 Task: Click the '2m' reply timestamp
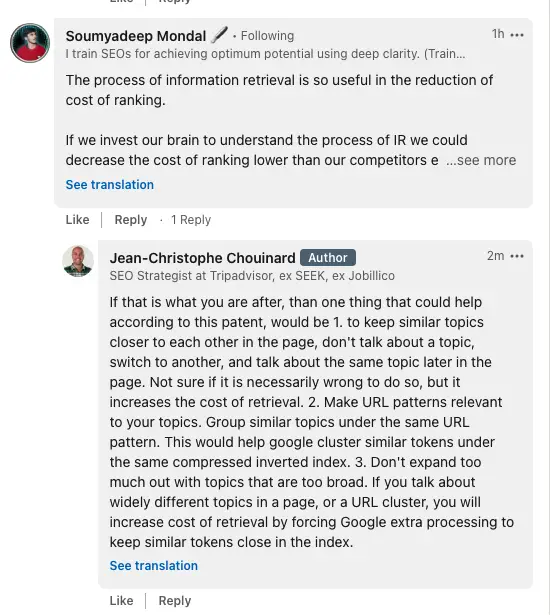tap(495, 256)
